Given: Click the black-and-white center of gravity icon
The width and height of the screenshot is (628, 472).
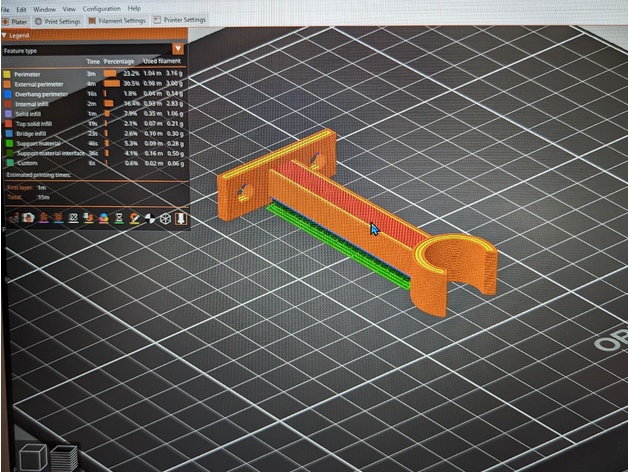Looking at the screenshot, I should pos(148,217).
